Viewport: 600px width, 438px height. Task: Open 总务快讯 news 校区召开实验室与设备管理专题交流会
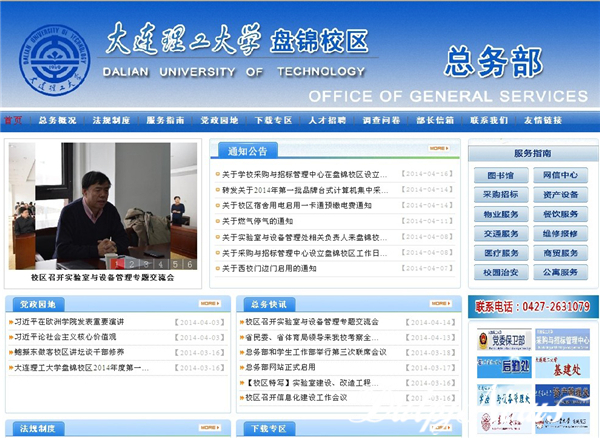click(312, 322)
